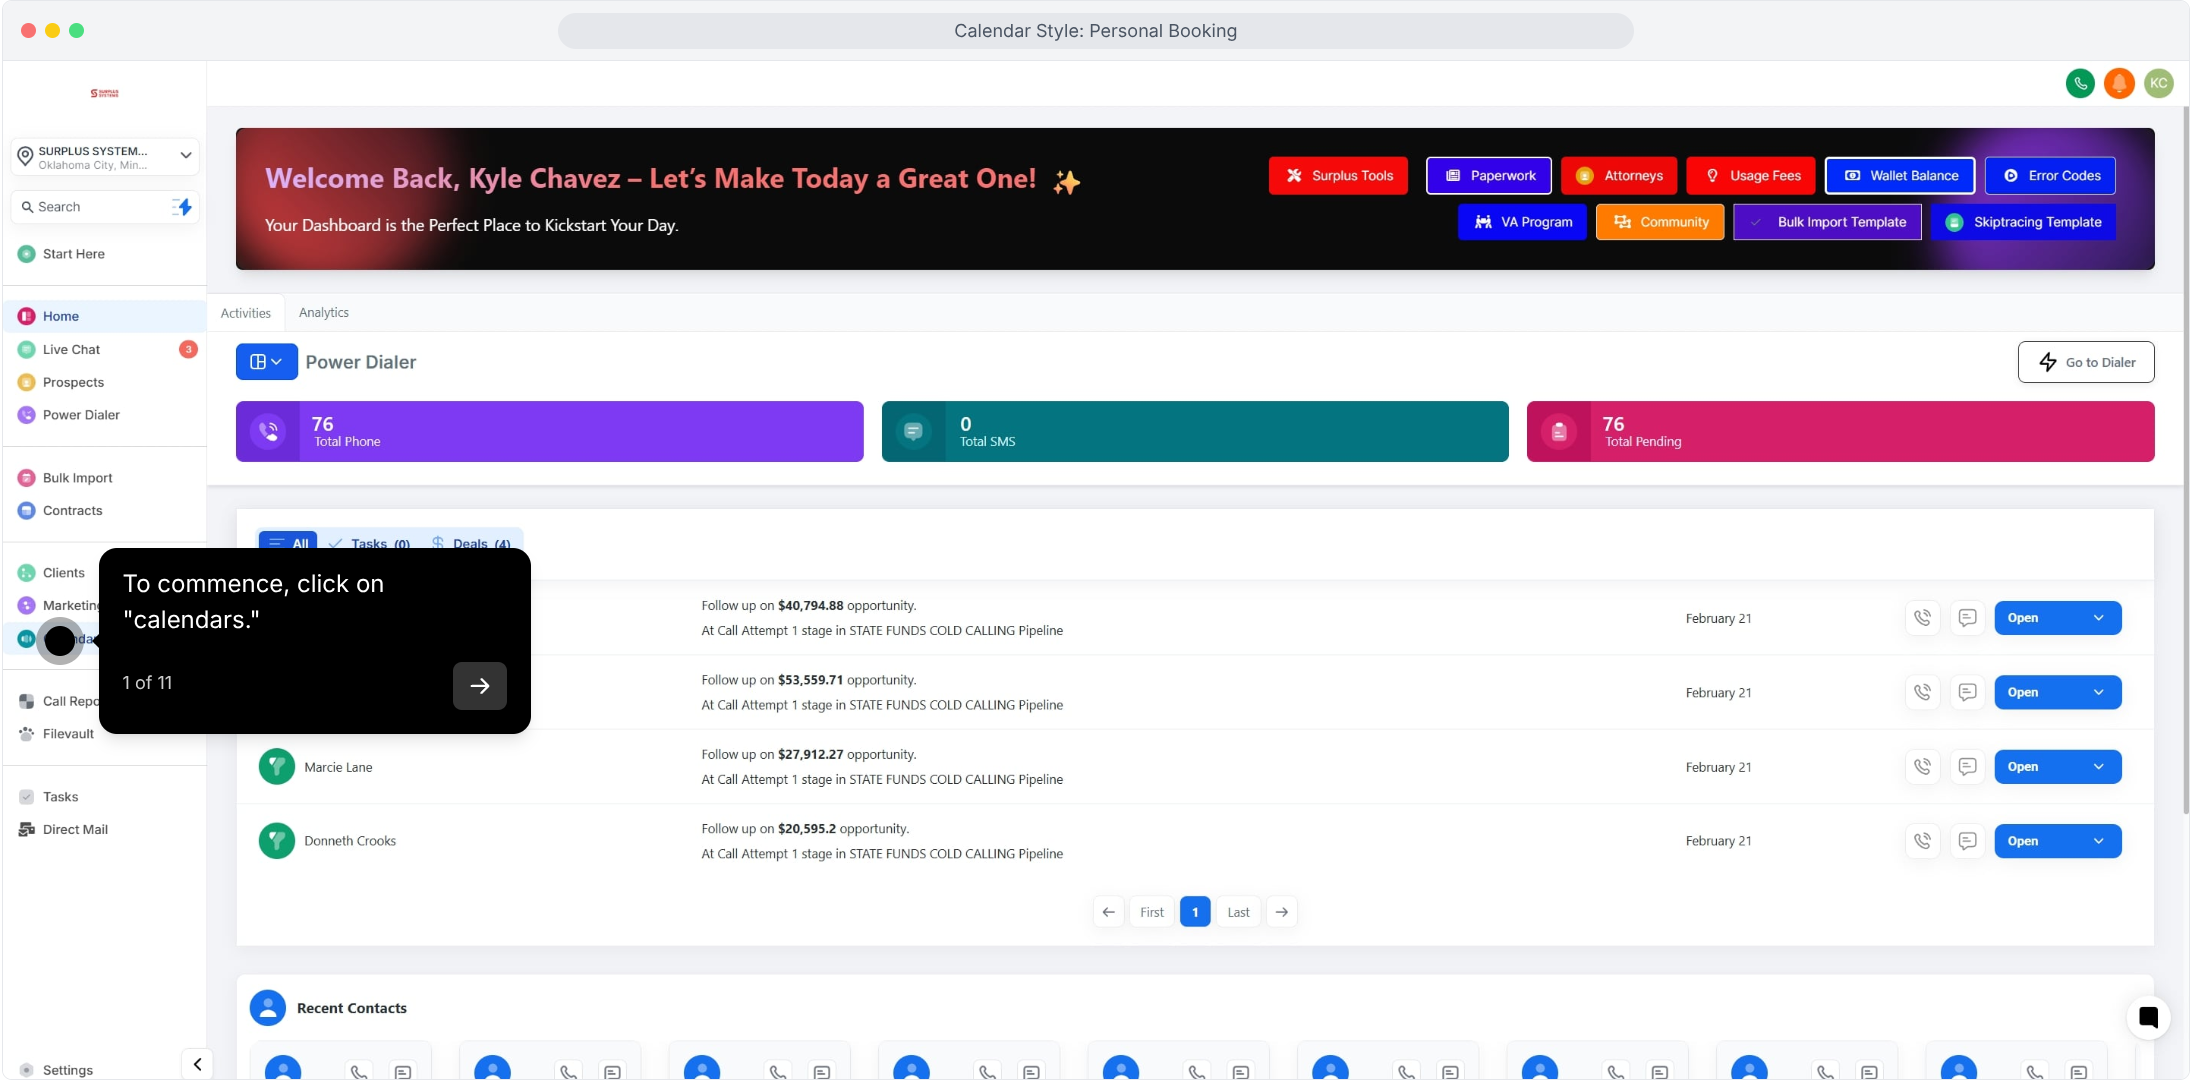Open the Wallet Balance button
This screenshot has height=1080, width=2192.
1900,176
